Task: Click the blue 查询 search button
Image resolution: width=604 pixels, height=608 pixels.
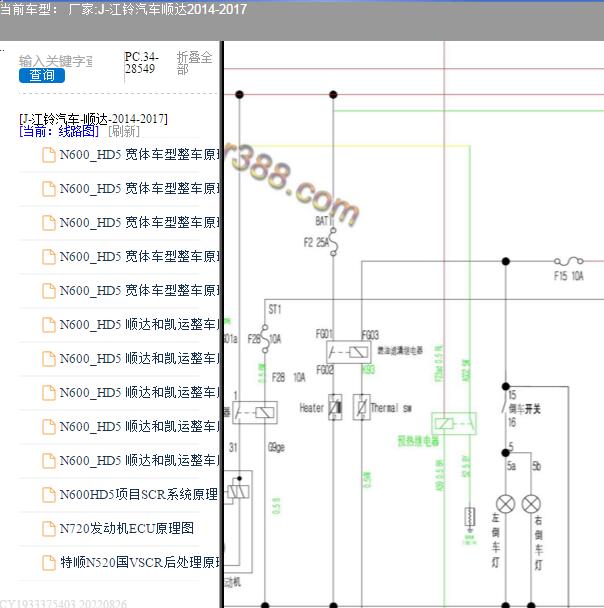Action: click(x=42, y=75)
